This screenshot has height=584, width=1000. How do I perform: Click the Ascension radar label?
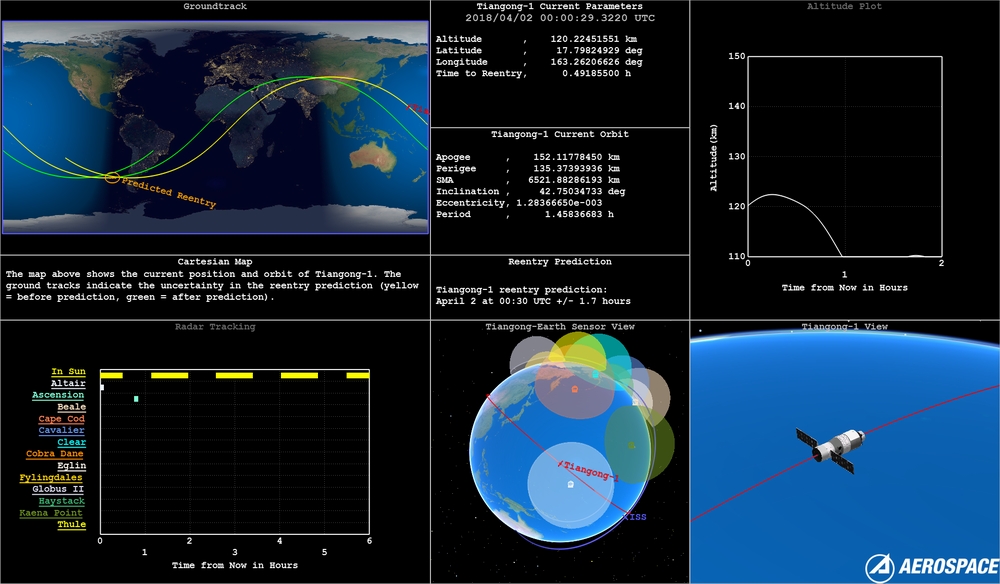pos(58,395)
